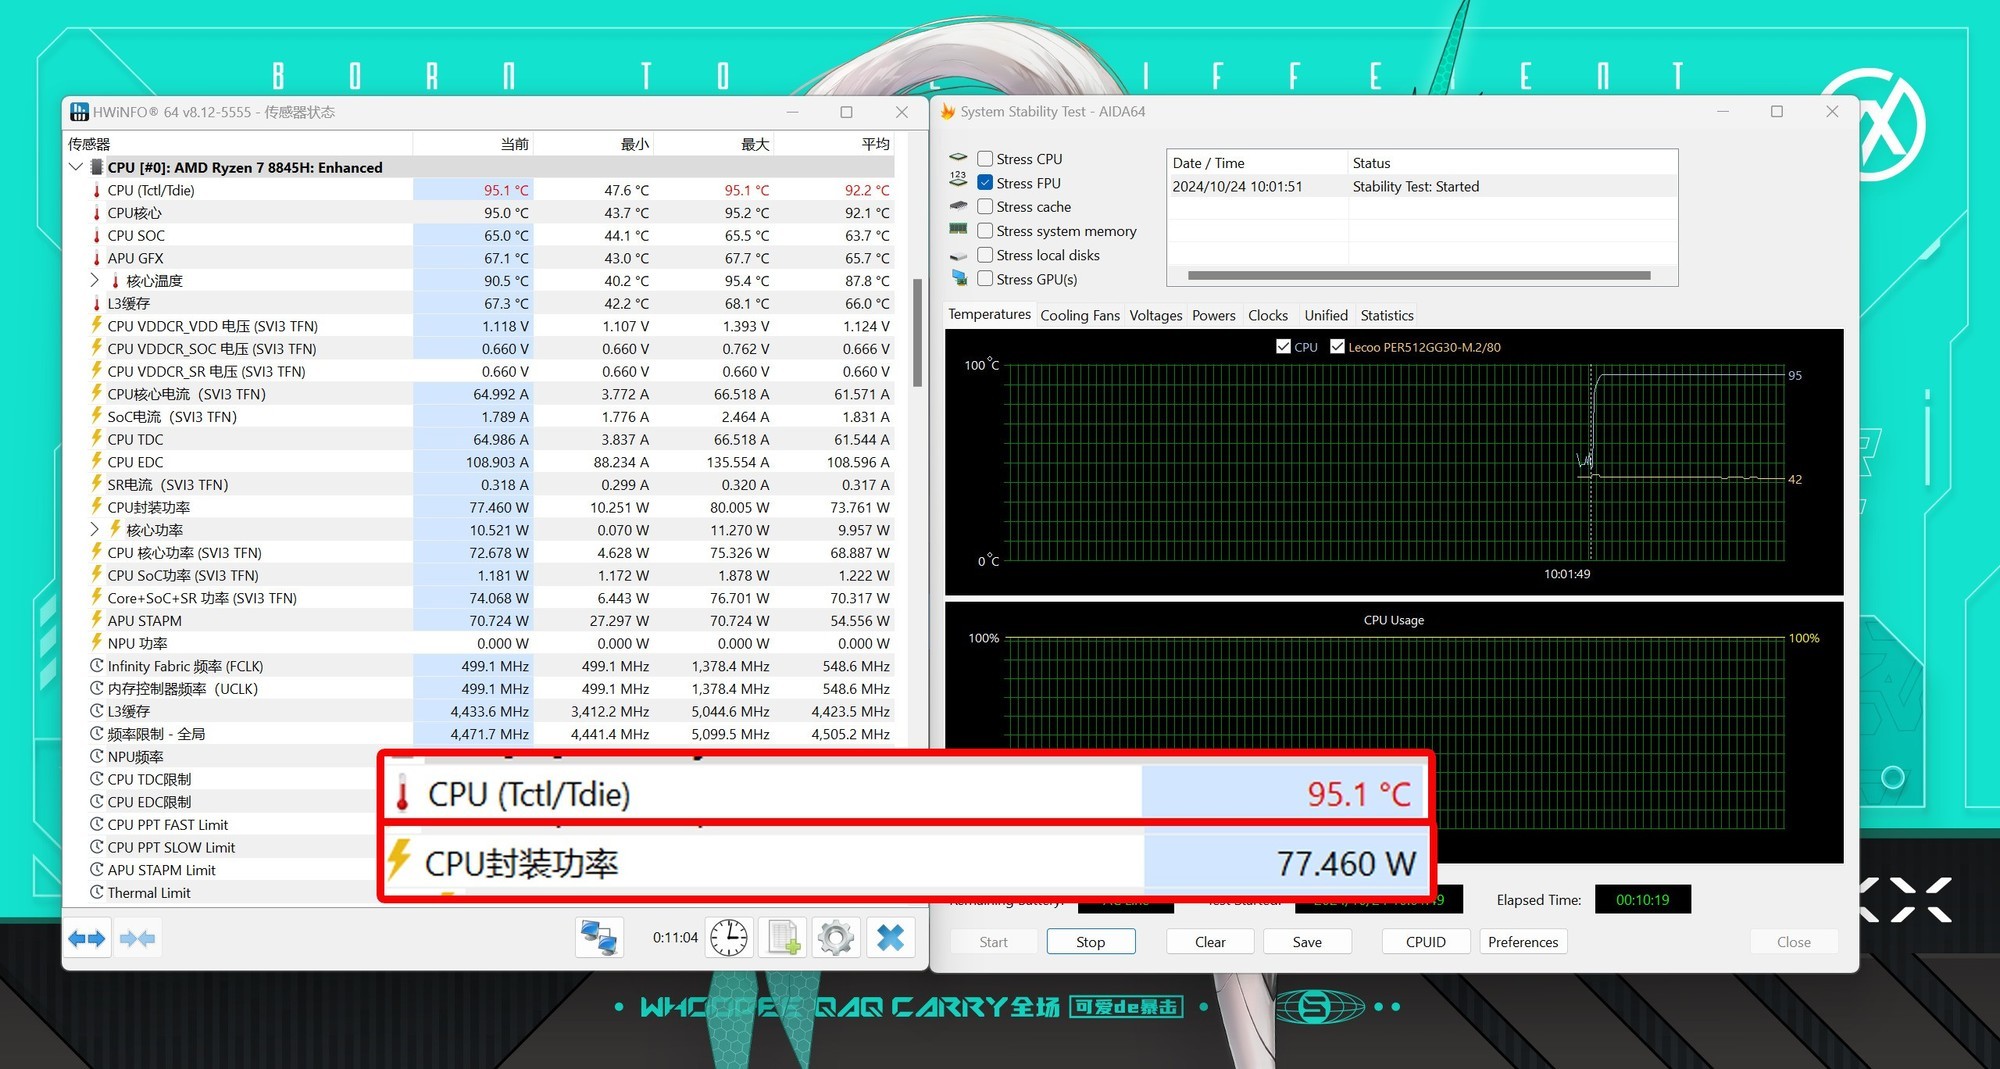The width and height of the screenshot is (2000, 1069).
Task: Switch to Voltages tab
Action: (x=1155, y=315)
